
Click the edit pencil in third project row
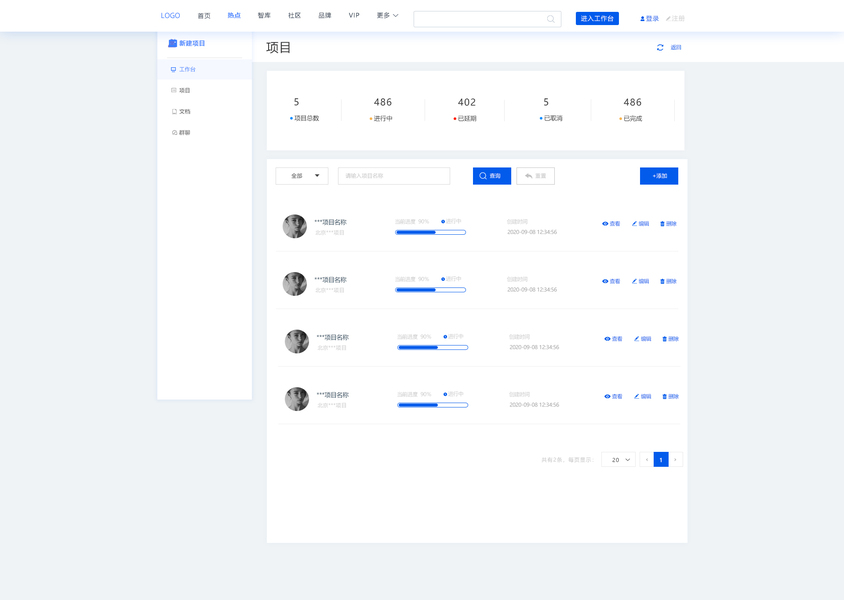point(636,339)
